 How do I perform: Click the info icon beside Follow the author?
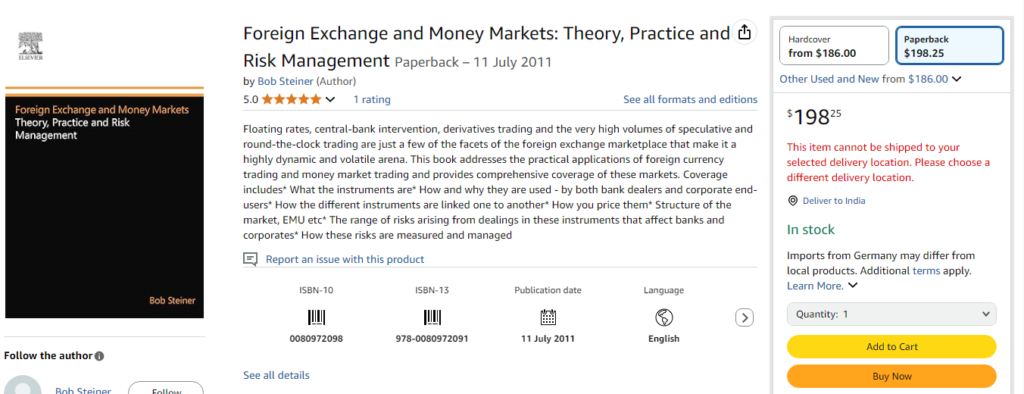click(99, 356)
